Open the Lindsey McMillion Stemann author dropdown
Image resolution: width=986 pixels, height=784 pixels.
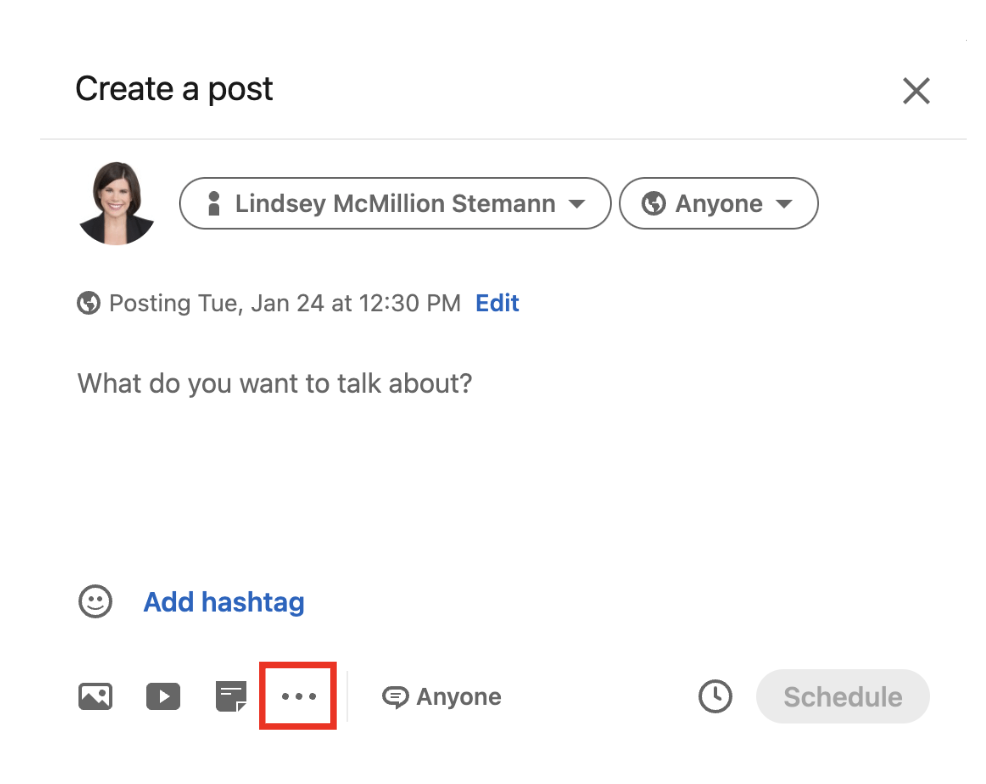(x=394, y=204)
